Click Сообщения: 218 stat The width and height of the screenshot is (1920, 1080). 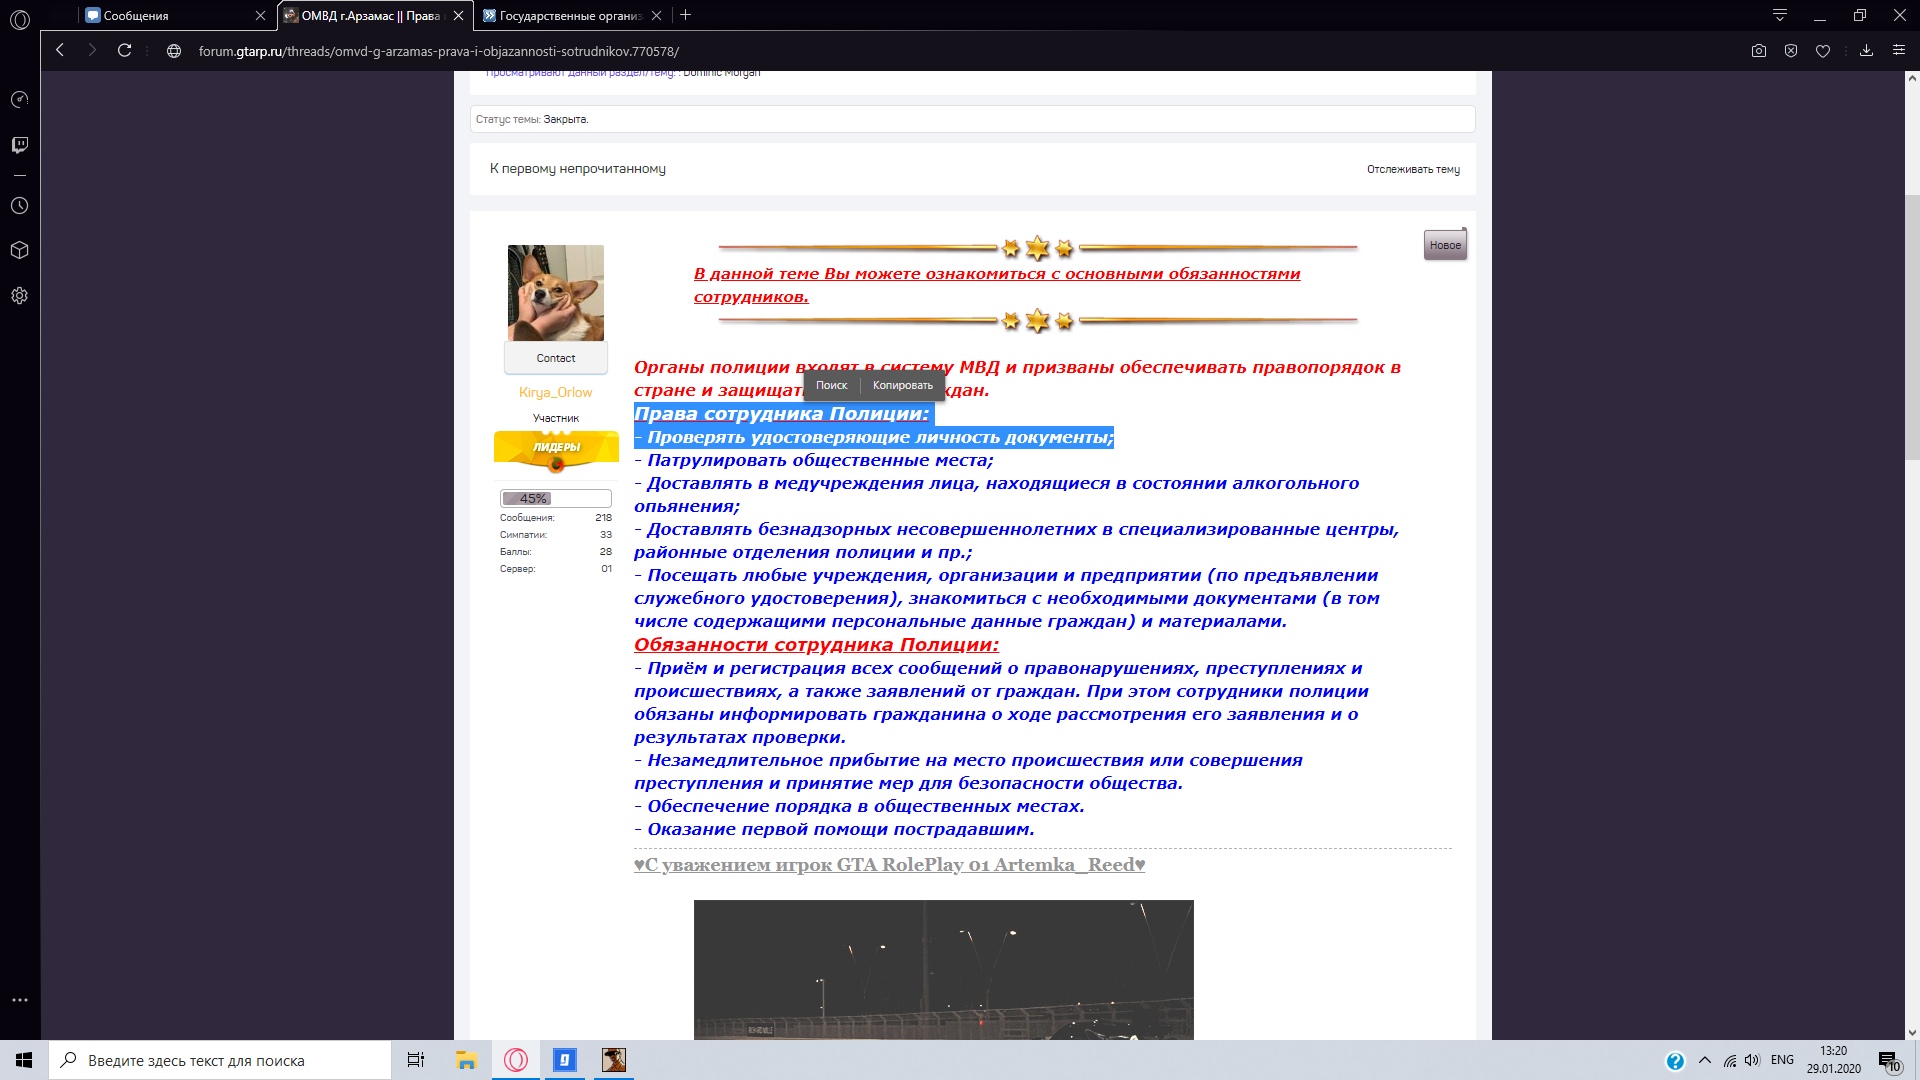point(556,518)
